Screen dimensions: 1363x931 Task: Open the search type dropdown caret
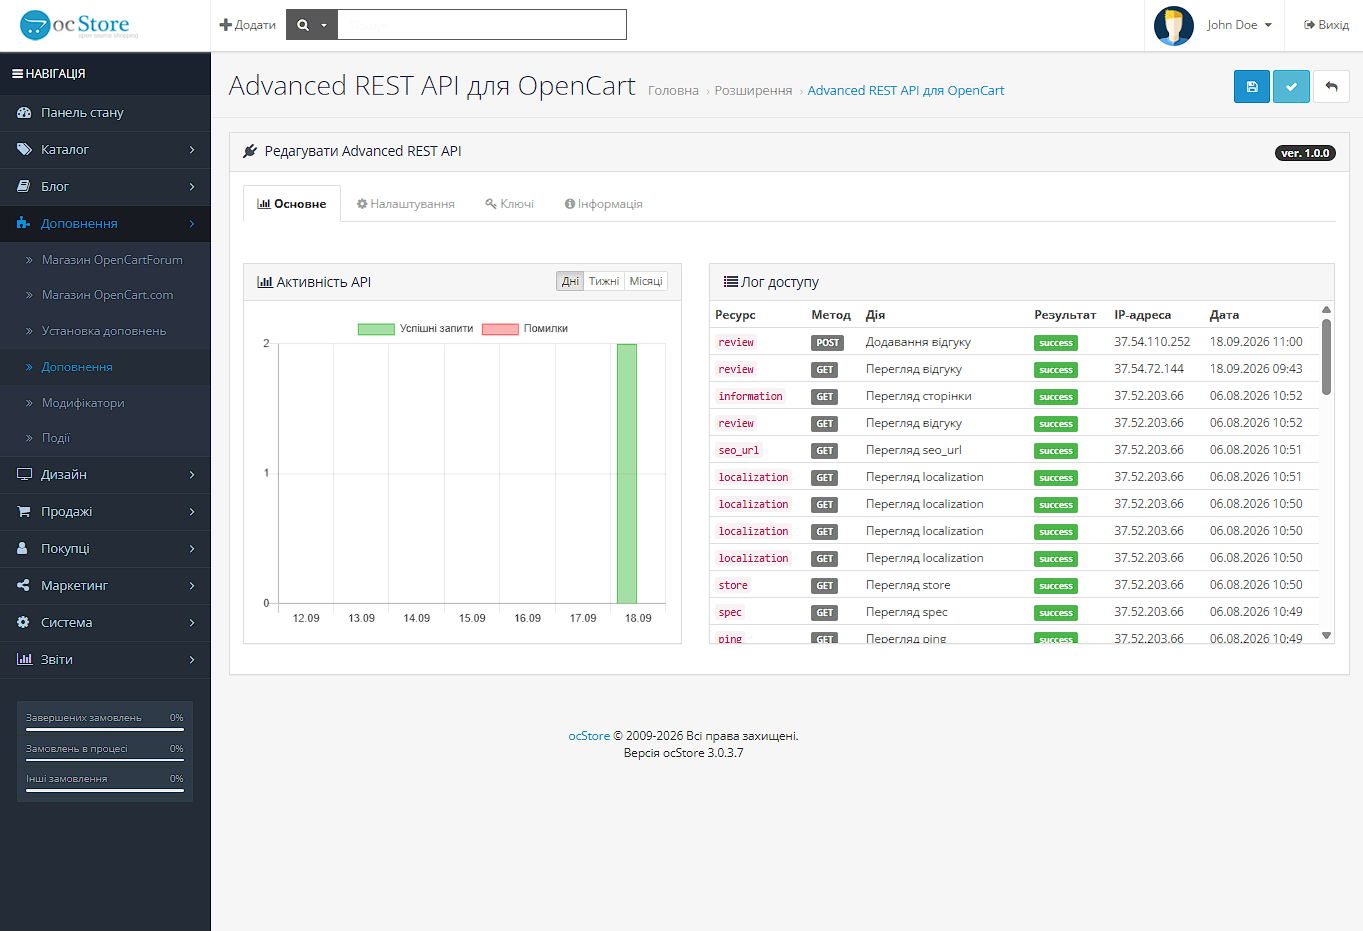tap(324, 25)
